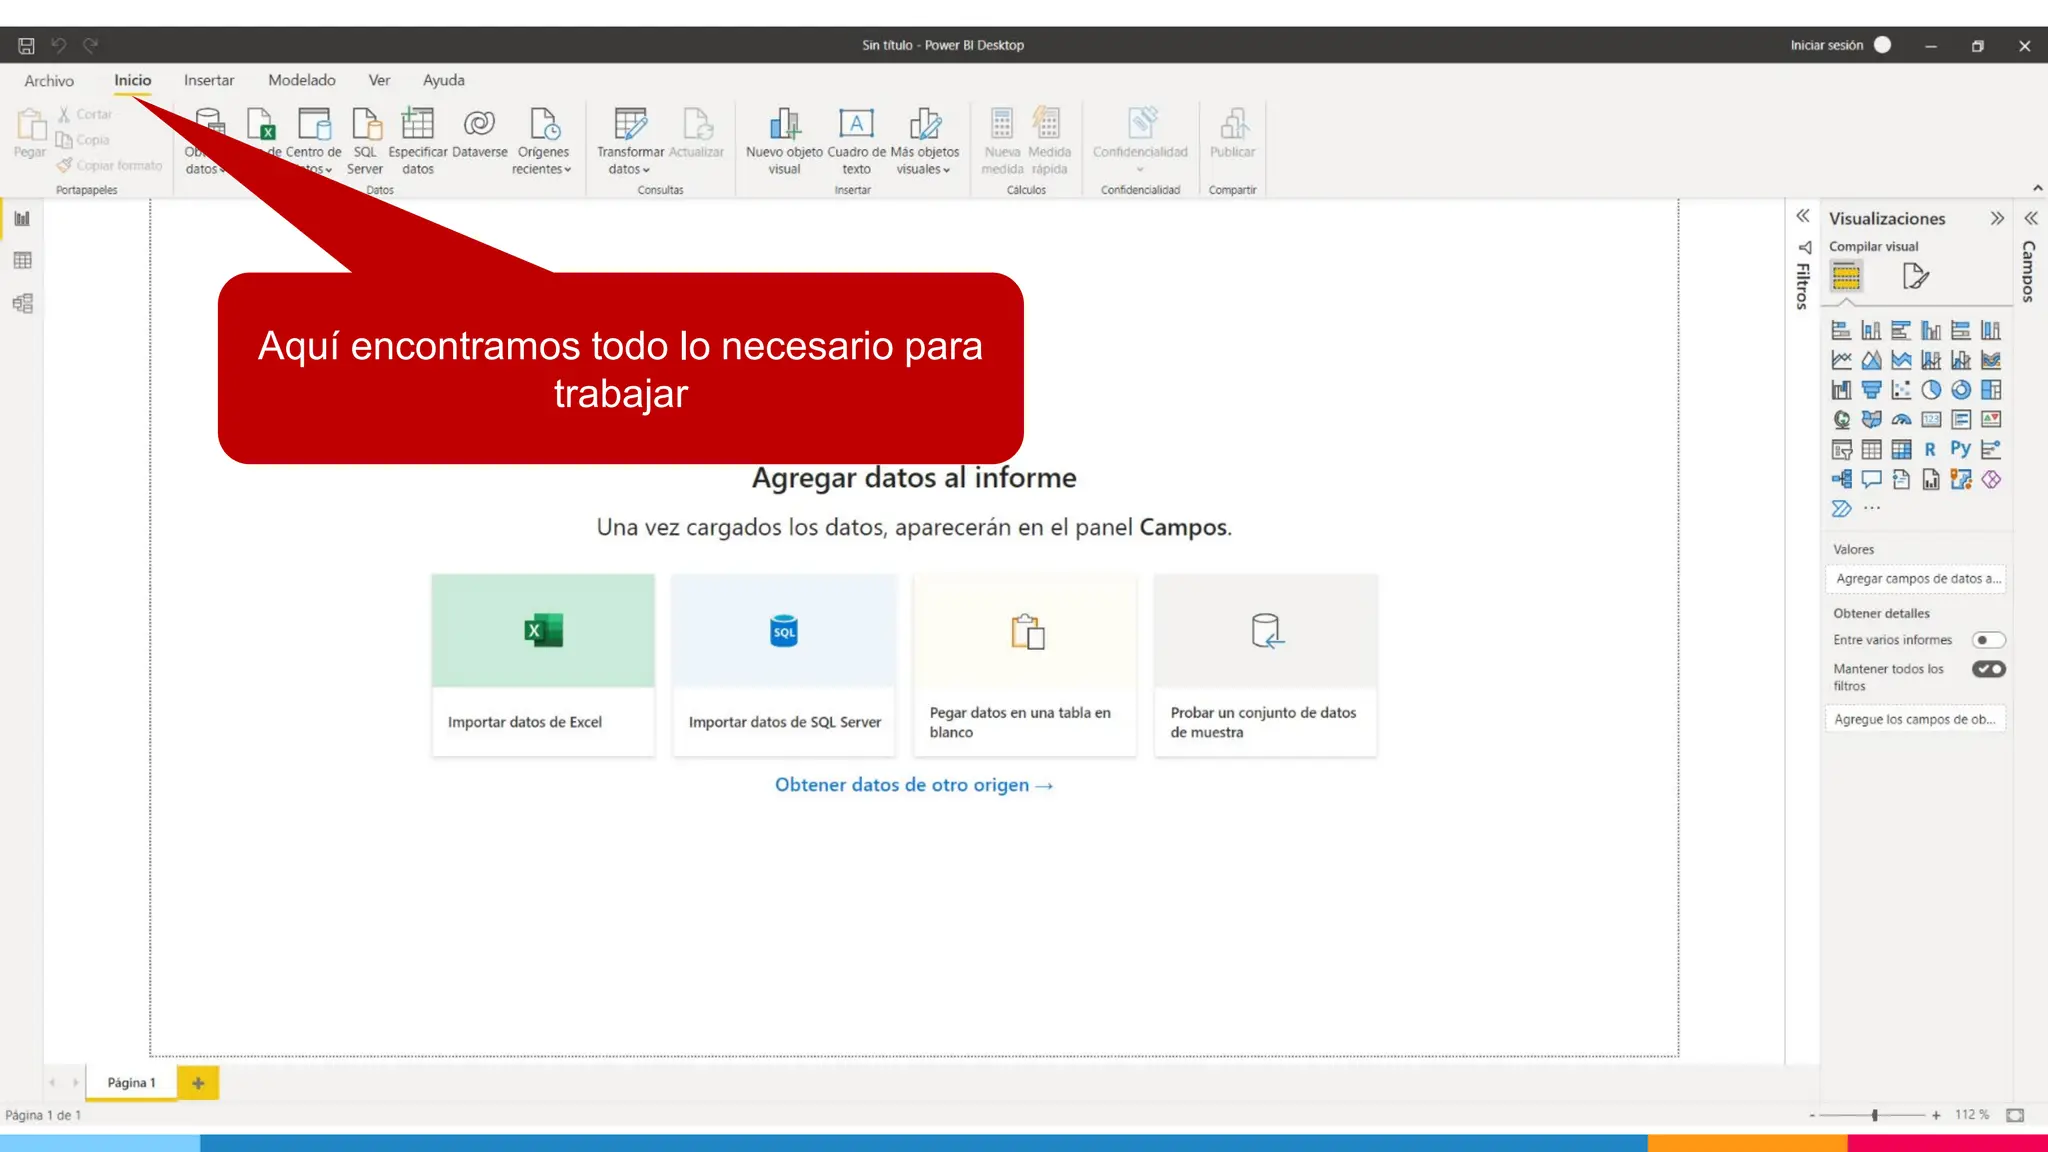Image resolution: width=2048 pixels, height=1152 pixels.
Task: Open the data view sidebar icon
Action: pyautogui.click(x=22, y=261)
